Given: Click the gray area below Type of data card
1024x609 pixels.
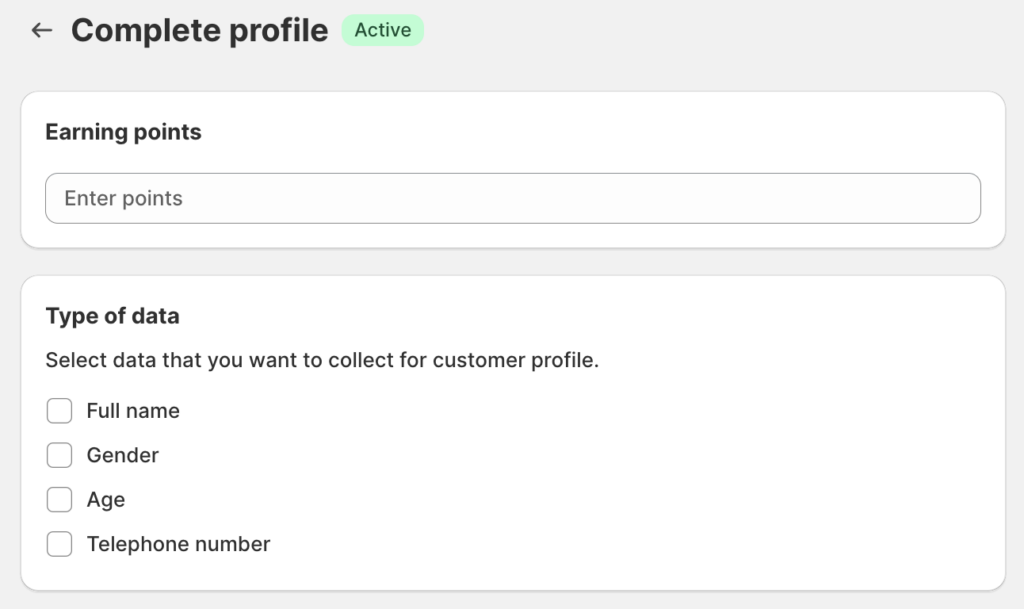Looking at the screenshot, I should tap(512, 600).
